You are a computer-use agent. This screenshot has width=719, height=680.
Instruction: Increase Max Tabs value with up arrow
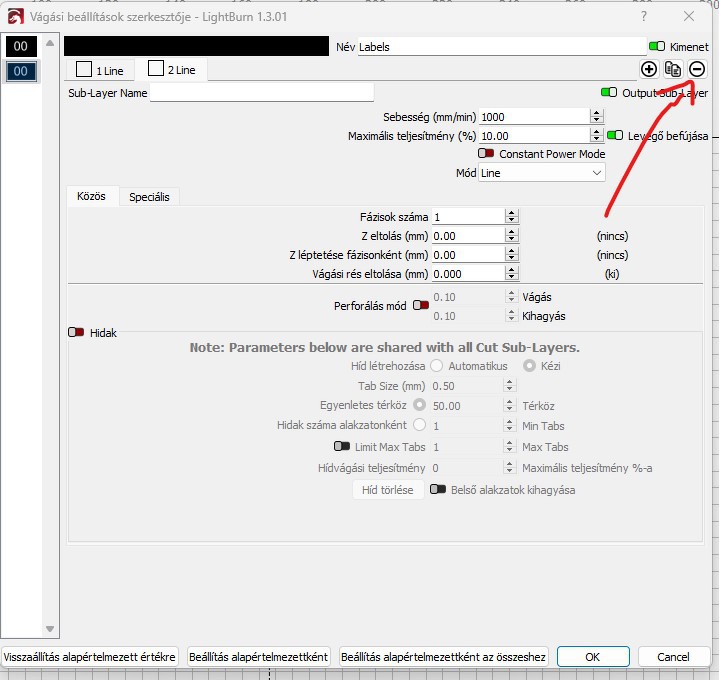coord(509,443)
